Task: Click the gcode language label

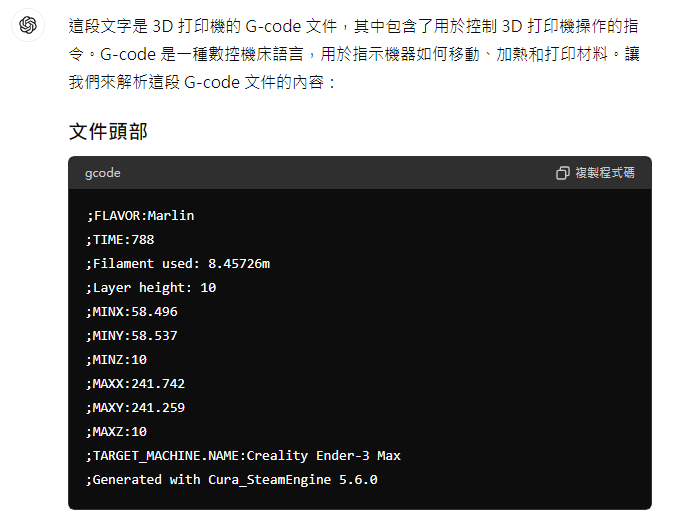Action: 103,173
